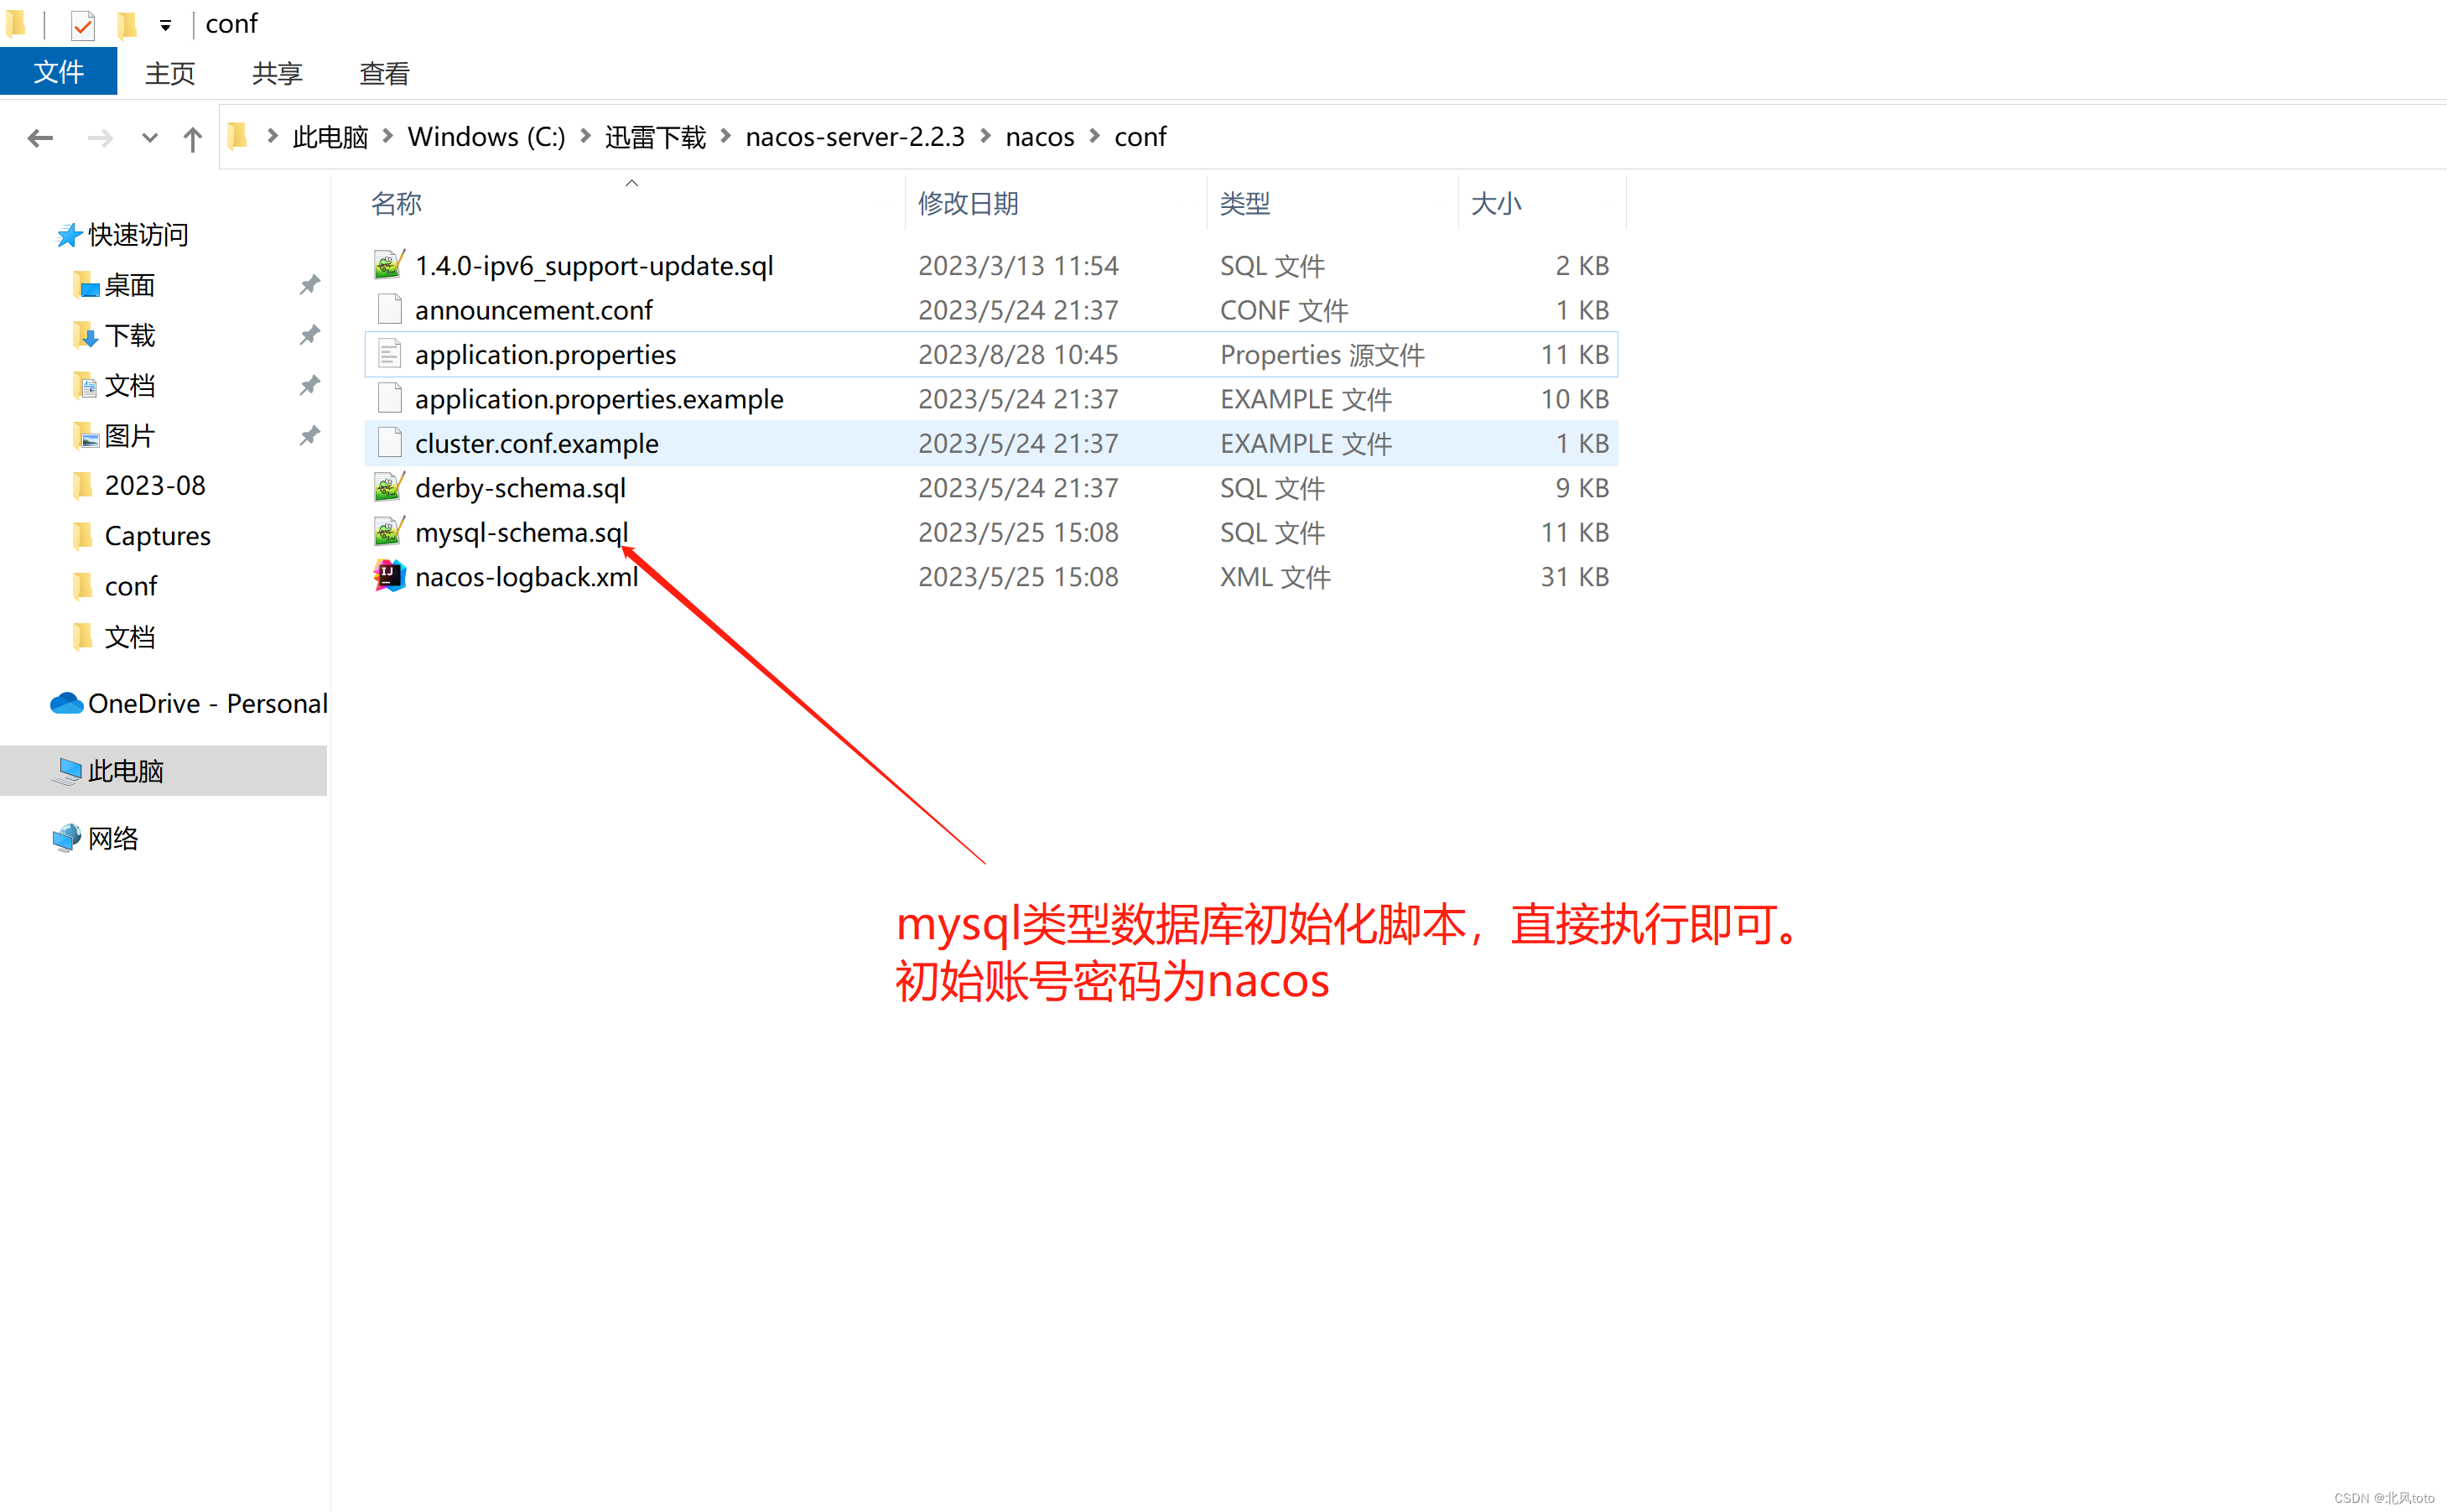Click pin icon next to 桌面
This screenshot has width=2447, height=1512.
click(x=310, y=285)
